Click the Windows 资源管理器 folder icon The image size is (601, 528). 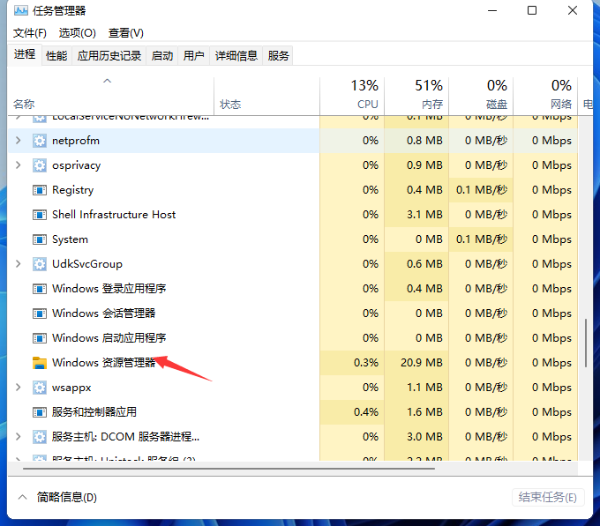40,362
